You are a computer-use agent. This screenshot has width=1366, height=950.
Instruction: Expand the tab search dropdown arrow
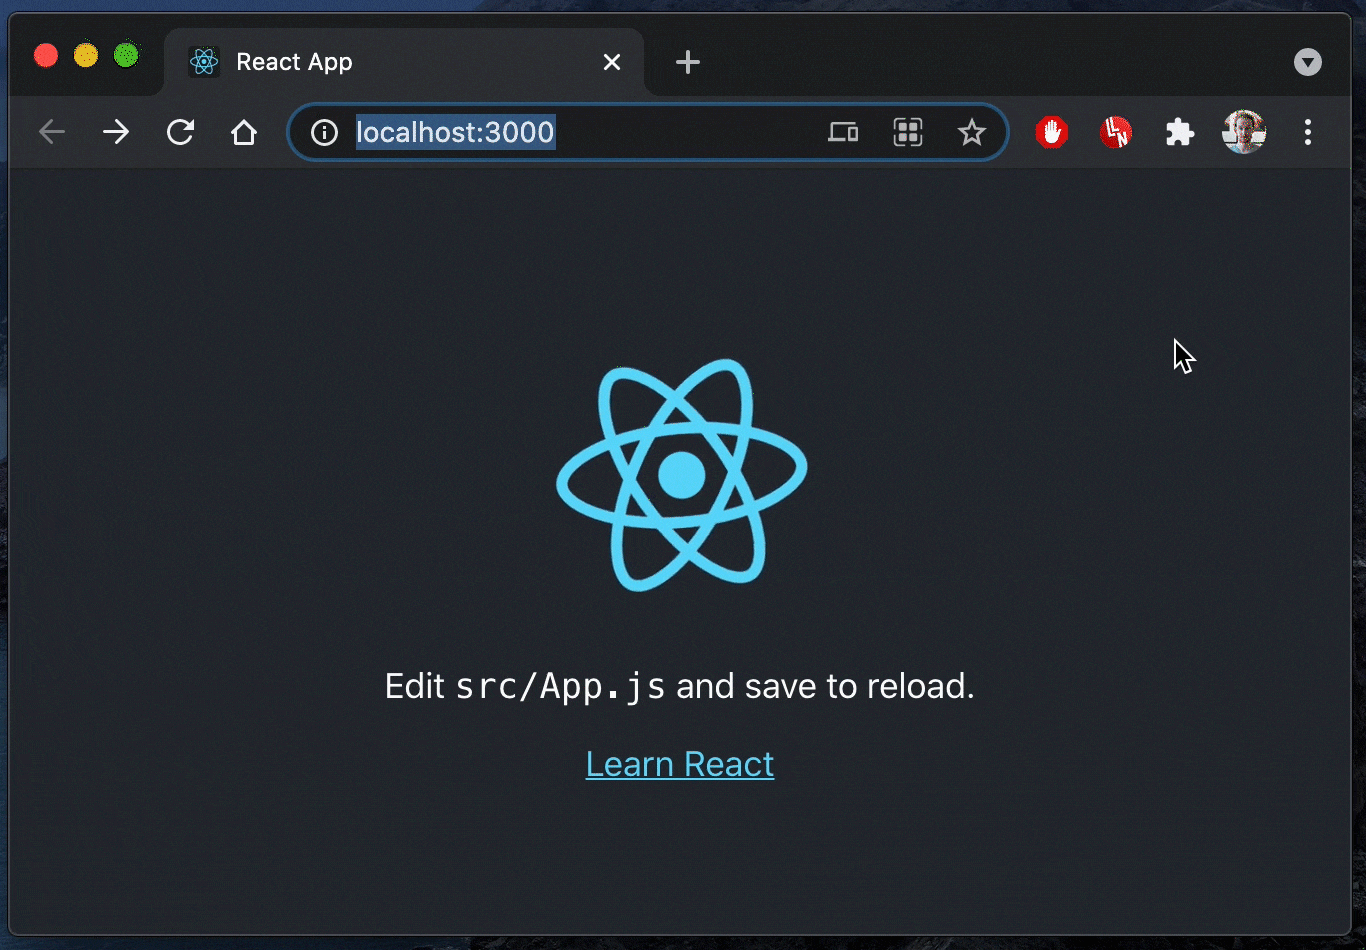pos(1308,62)
